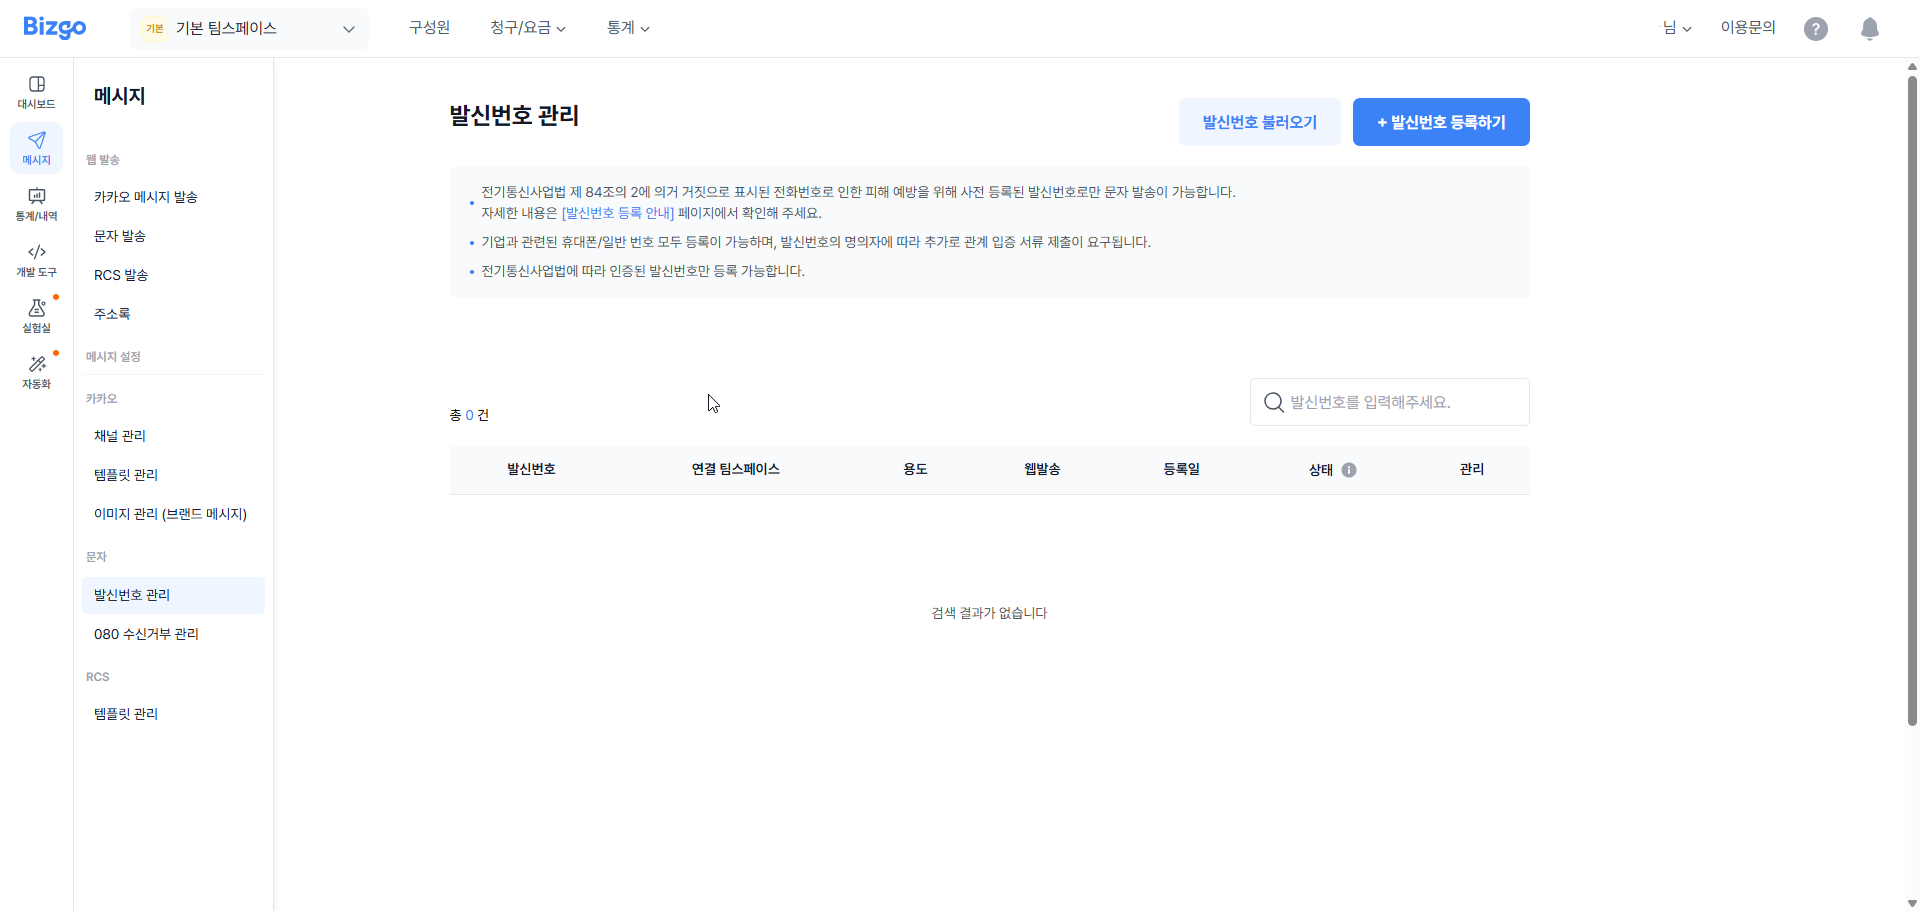The width and height of the screenshot is (1920, 911).
Task: Open the 자동화 sidebar feature
Action: coord(36,372)
